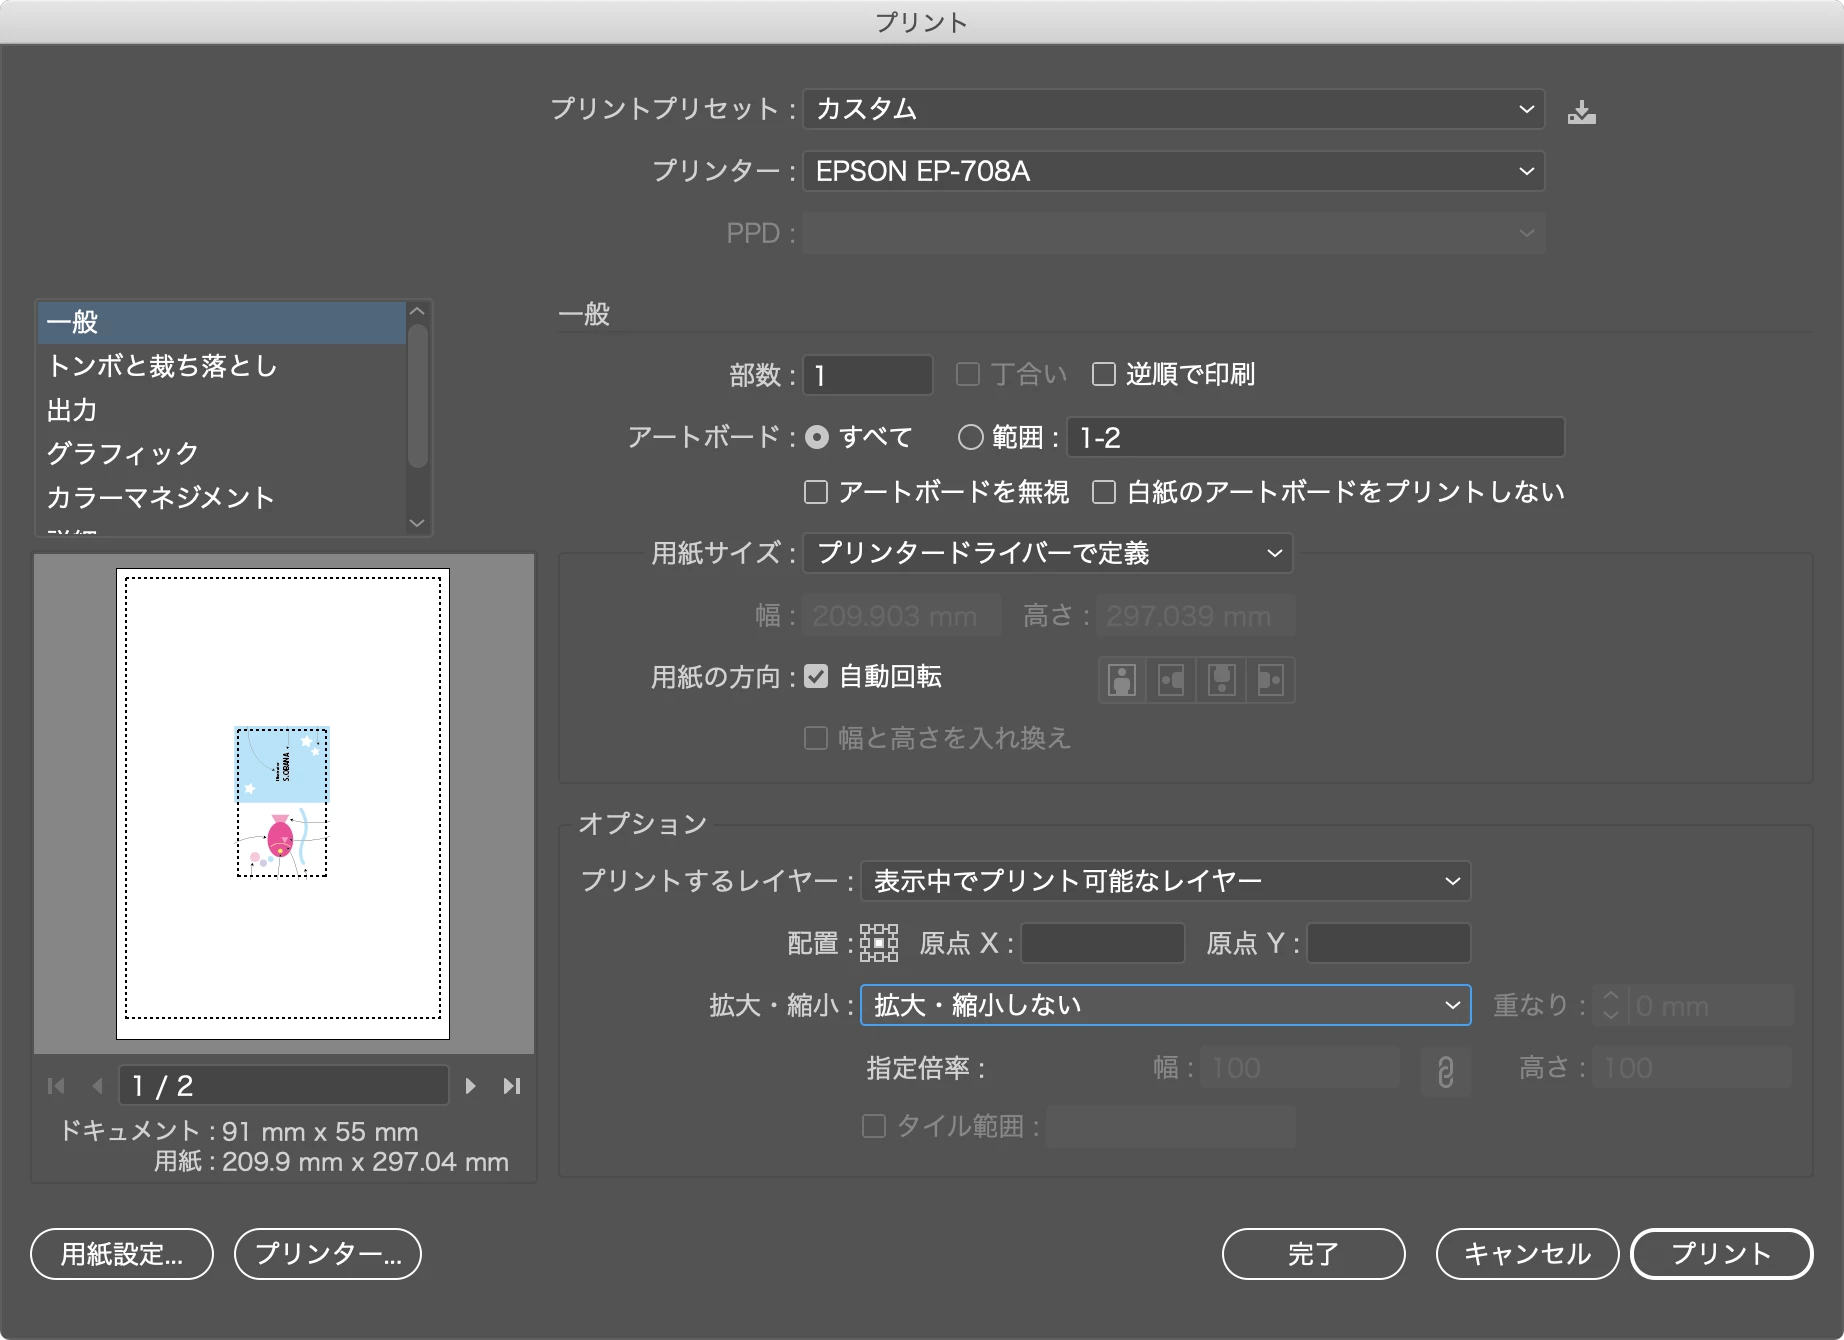Open the プリントプリセット dropdown
1844x1340 pixels.
[1174, 109]
